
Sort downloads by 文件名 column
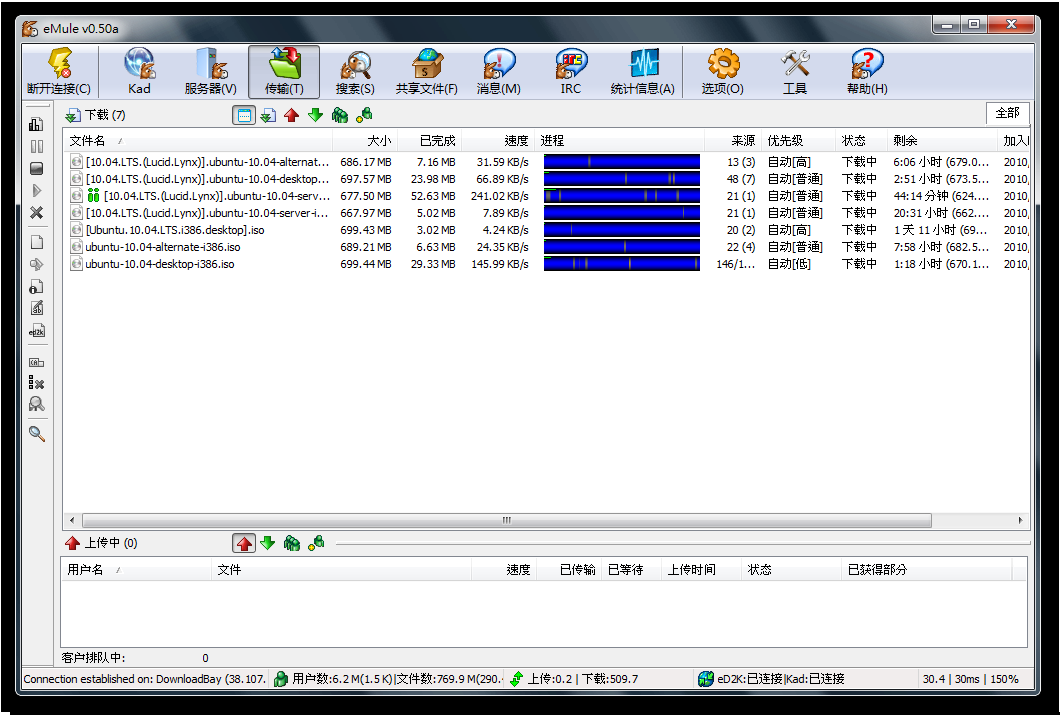199,141
